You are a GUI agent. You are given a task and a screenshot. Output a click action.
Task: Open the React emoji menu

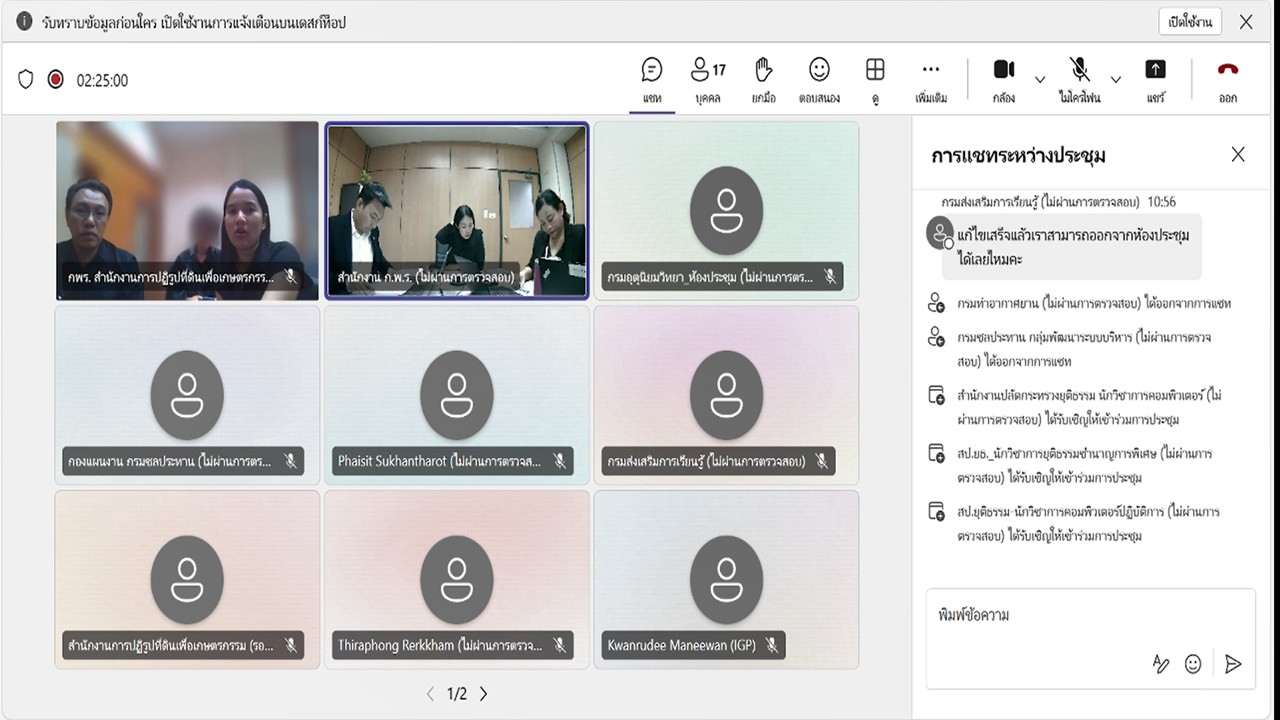point(819,70)
